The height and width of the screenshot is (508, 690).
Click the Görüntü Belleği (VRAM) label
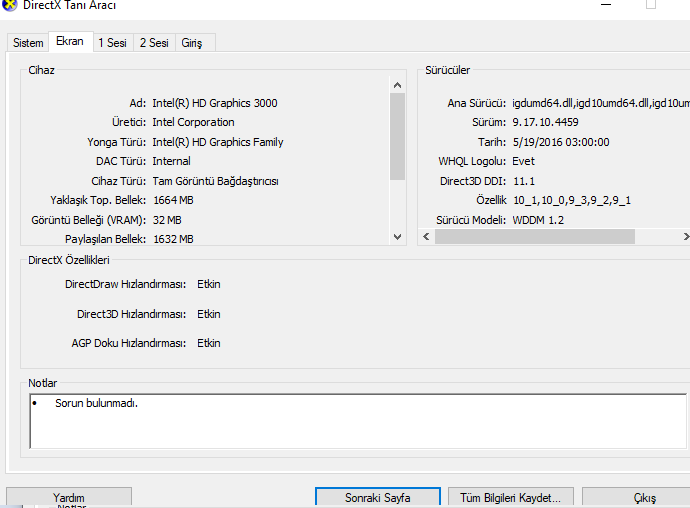[88, 220]
